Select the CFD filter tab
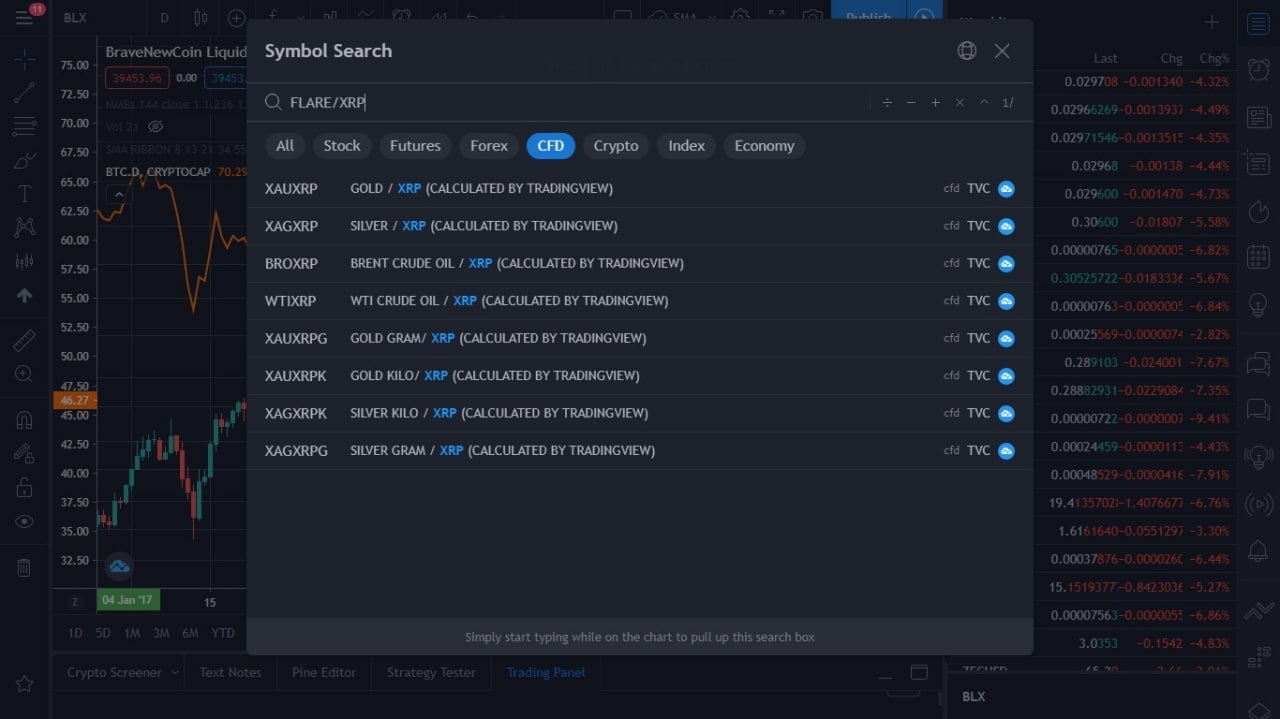Image resolution: width=1280 pixels, height=719 pixels. (x=551, y=146)
